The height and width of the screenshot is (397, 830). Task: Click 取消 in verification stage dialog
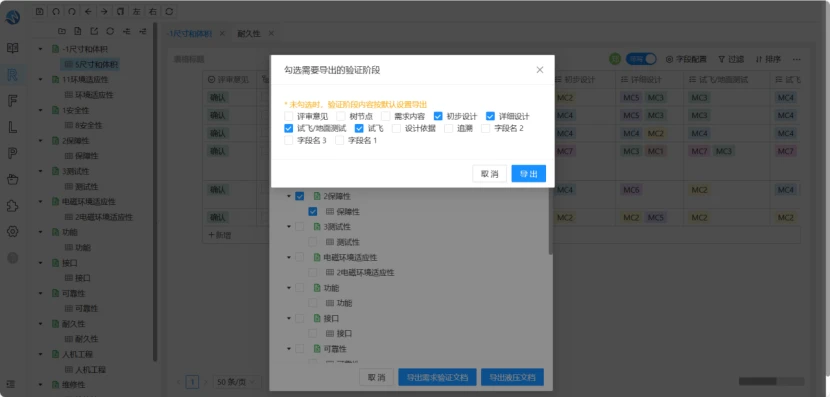coord(490,174)
